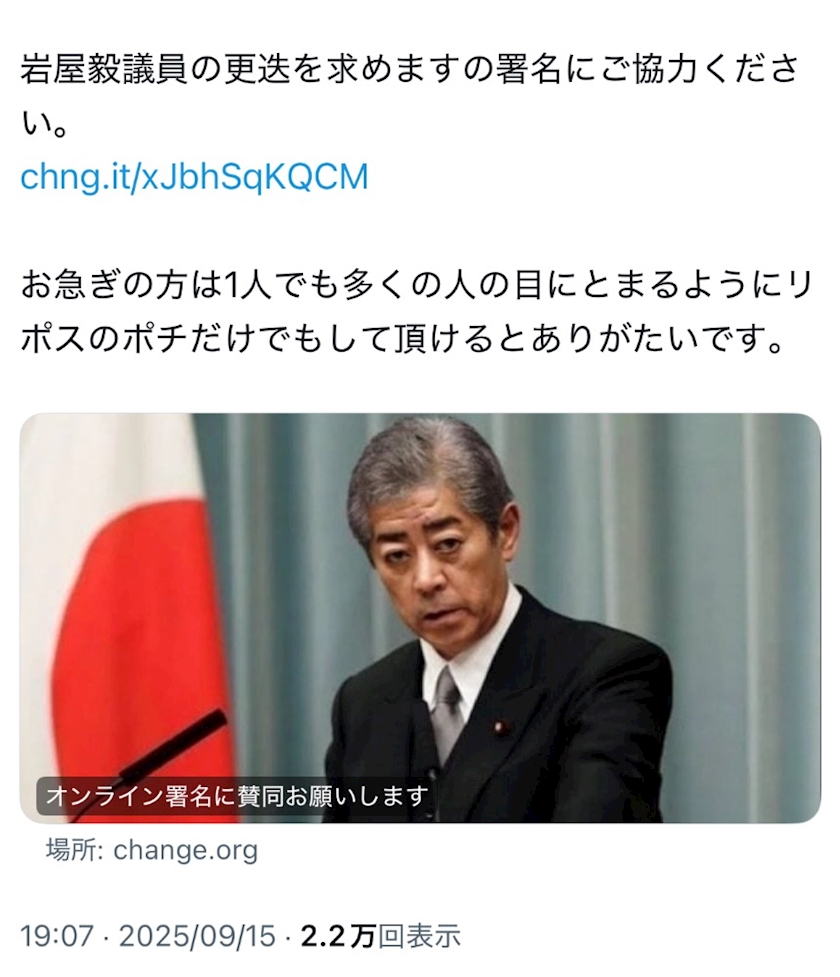Click the black microphone in the preview image
The height and width of the screenshot is (977, 840).
tap(173, 748)
